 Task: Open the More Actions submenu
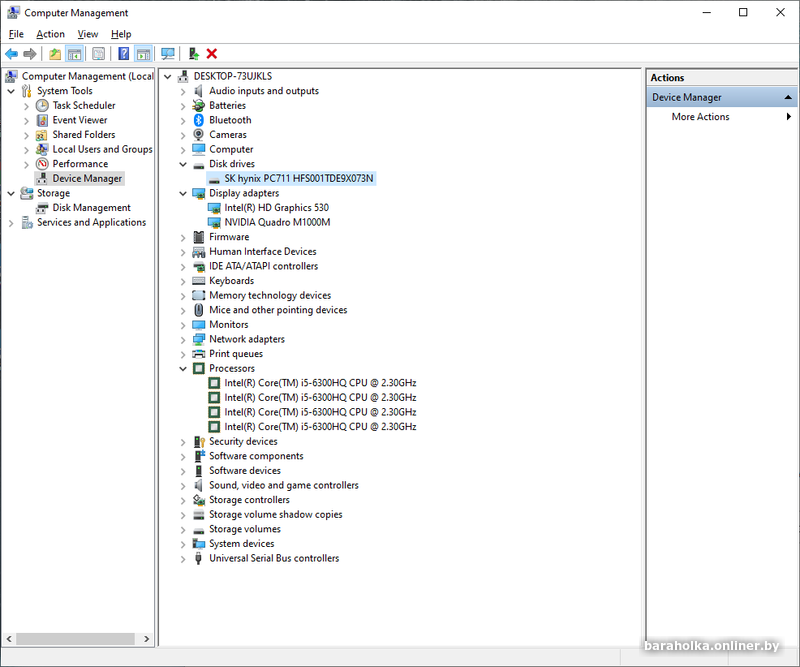[722, 116]
